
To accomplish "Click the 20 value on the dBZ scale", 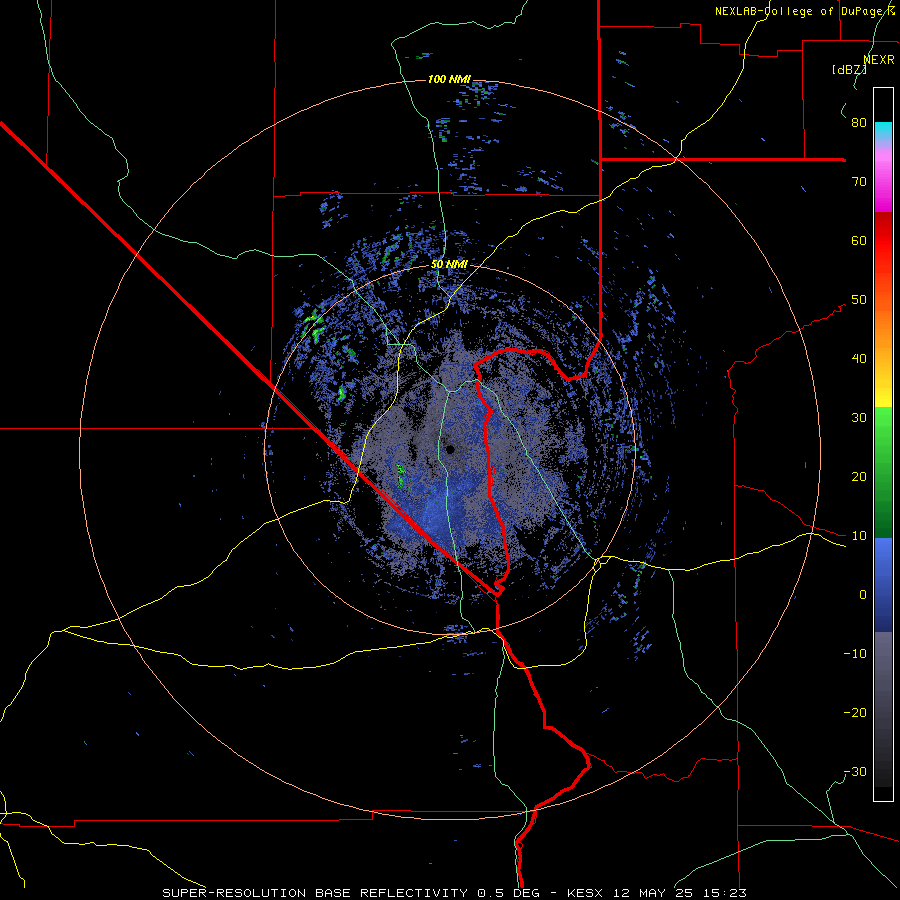I will pyautogui.click(x=859, y=477).
